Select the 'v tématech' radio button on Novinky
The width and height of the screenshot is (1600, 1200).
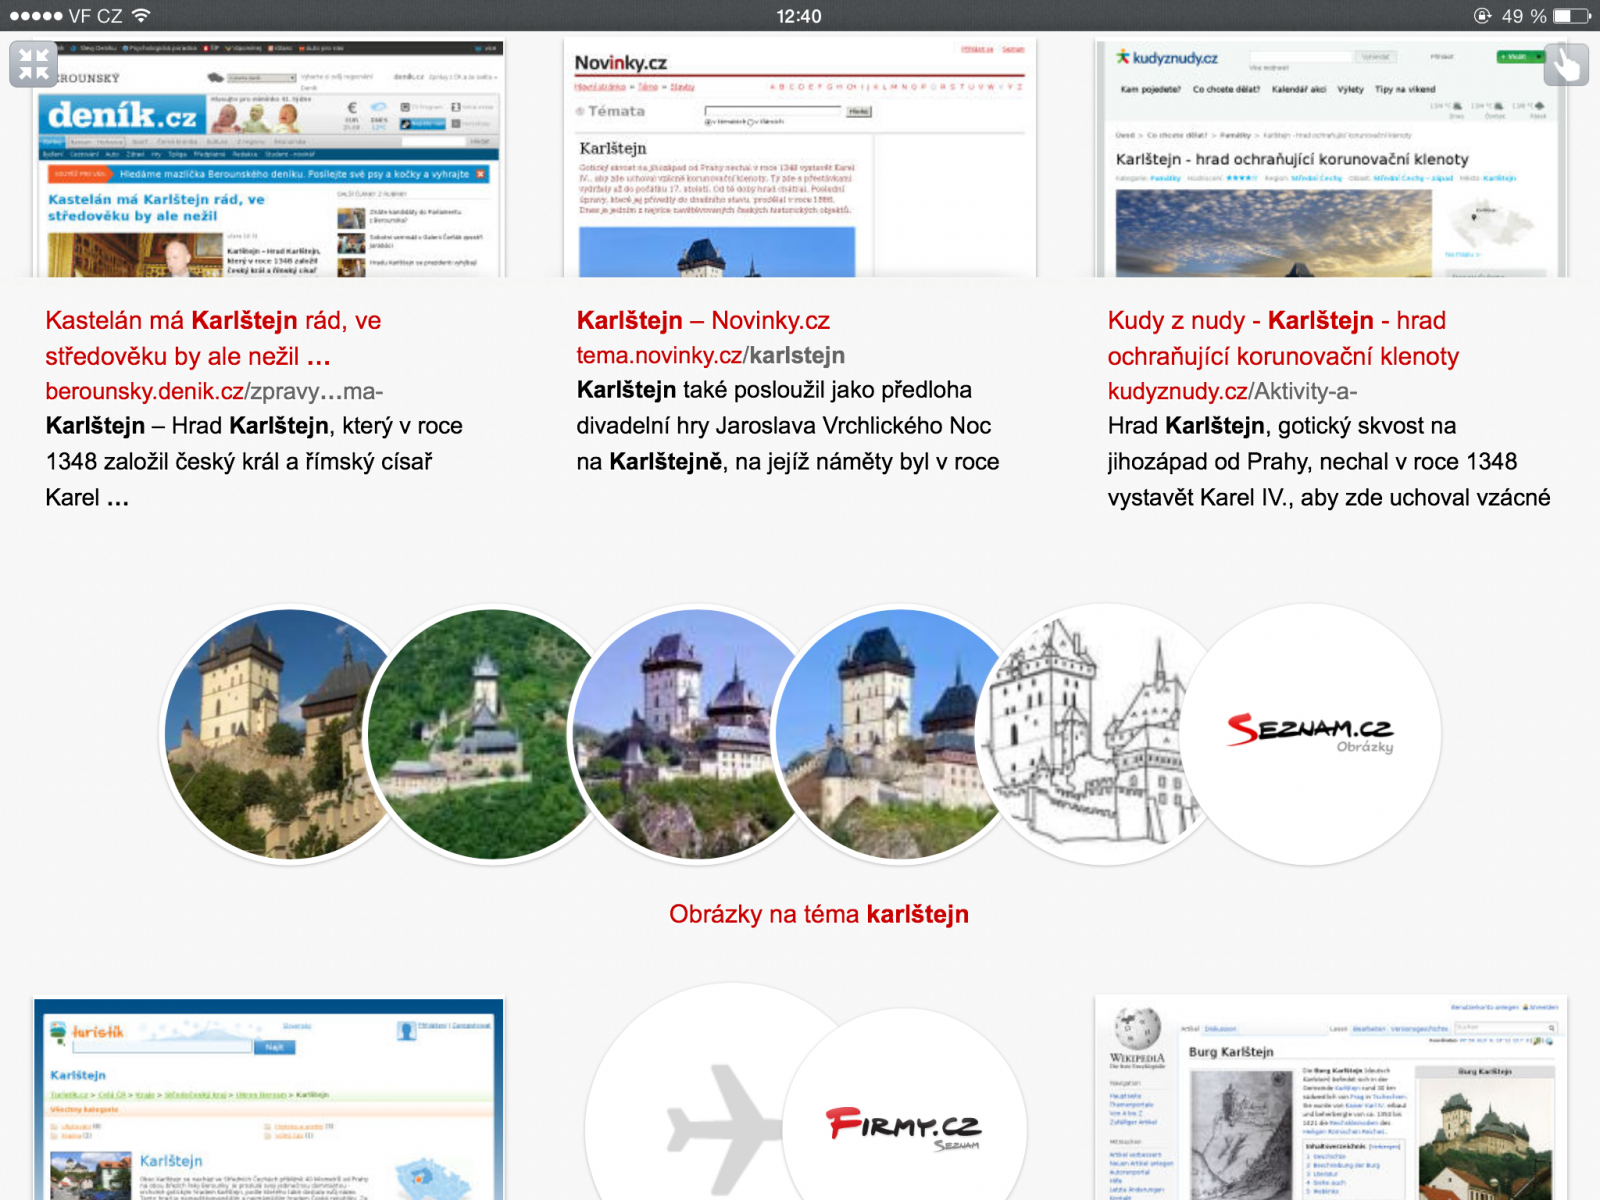pyautogui.click(x=707, y=122)
